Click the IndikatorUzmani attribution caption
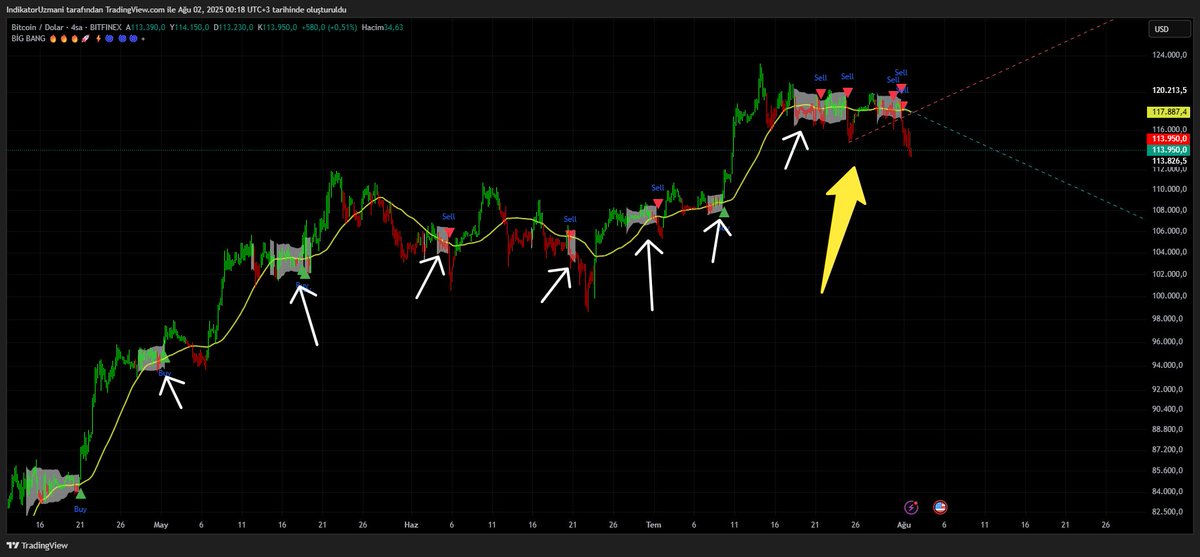1200x557 pixels. [x=176, y=9]
